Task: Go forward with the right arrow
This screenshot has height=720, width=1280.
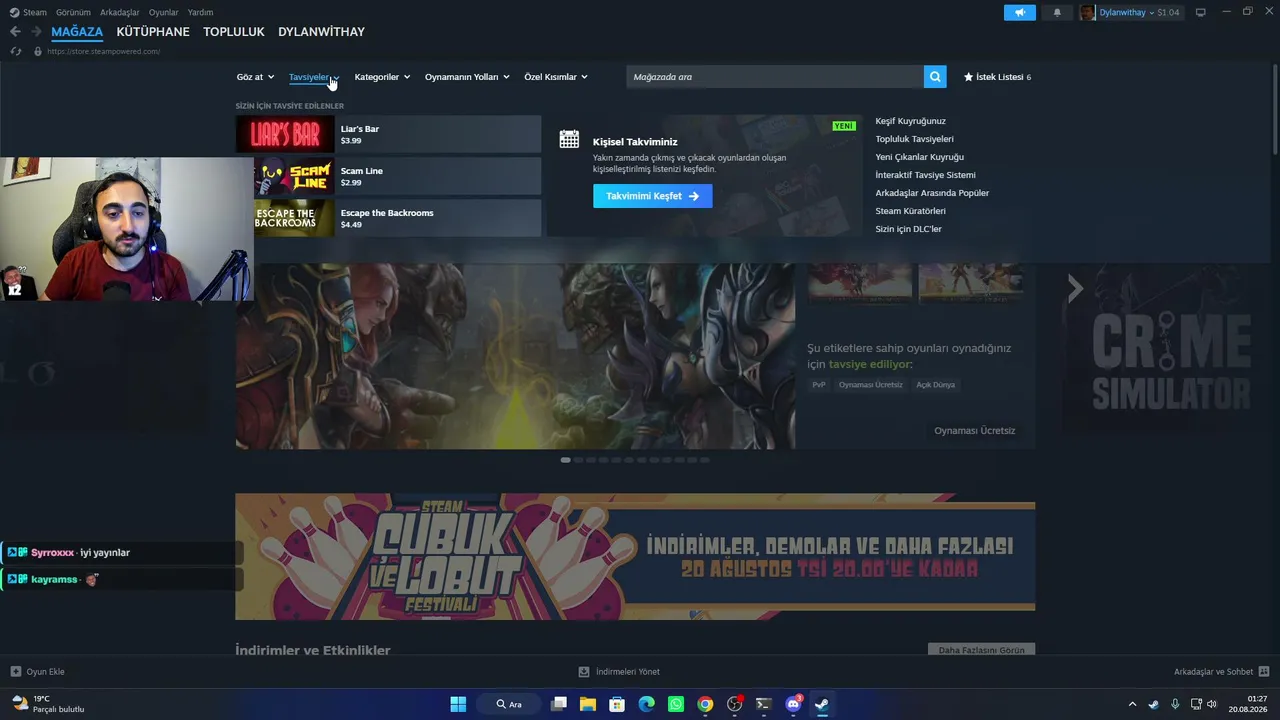Action: (38, 32)
